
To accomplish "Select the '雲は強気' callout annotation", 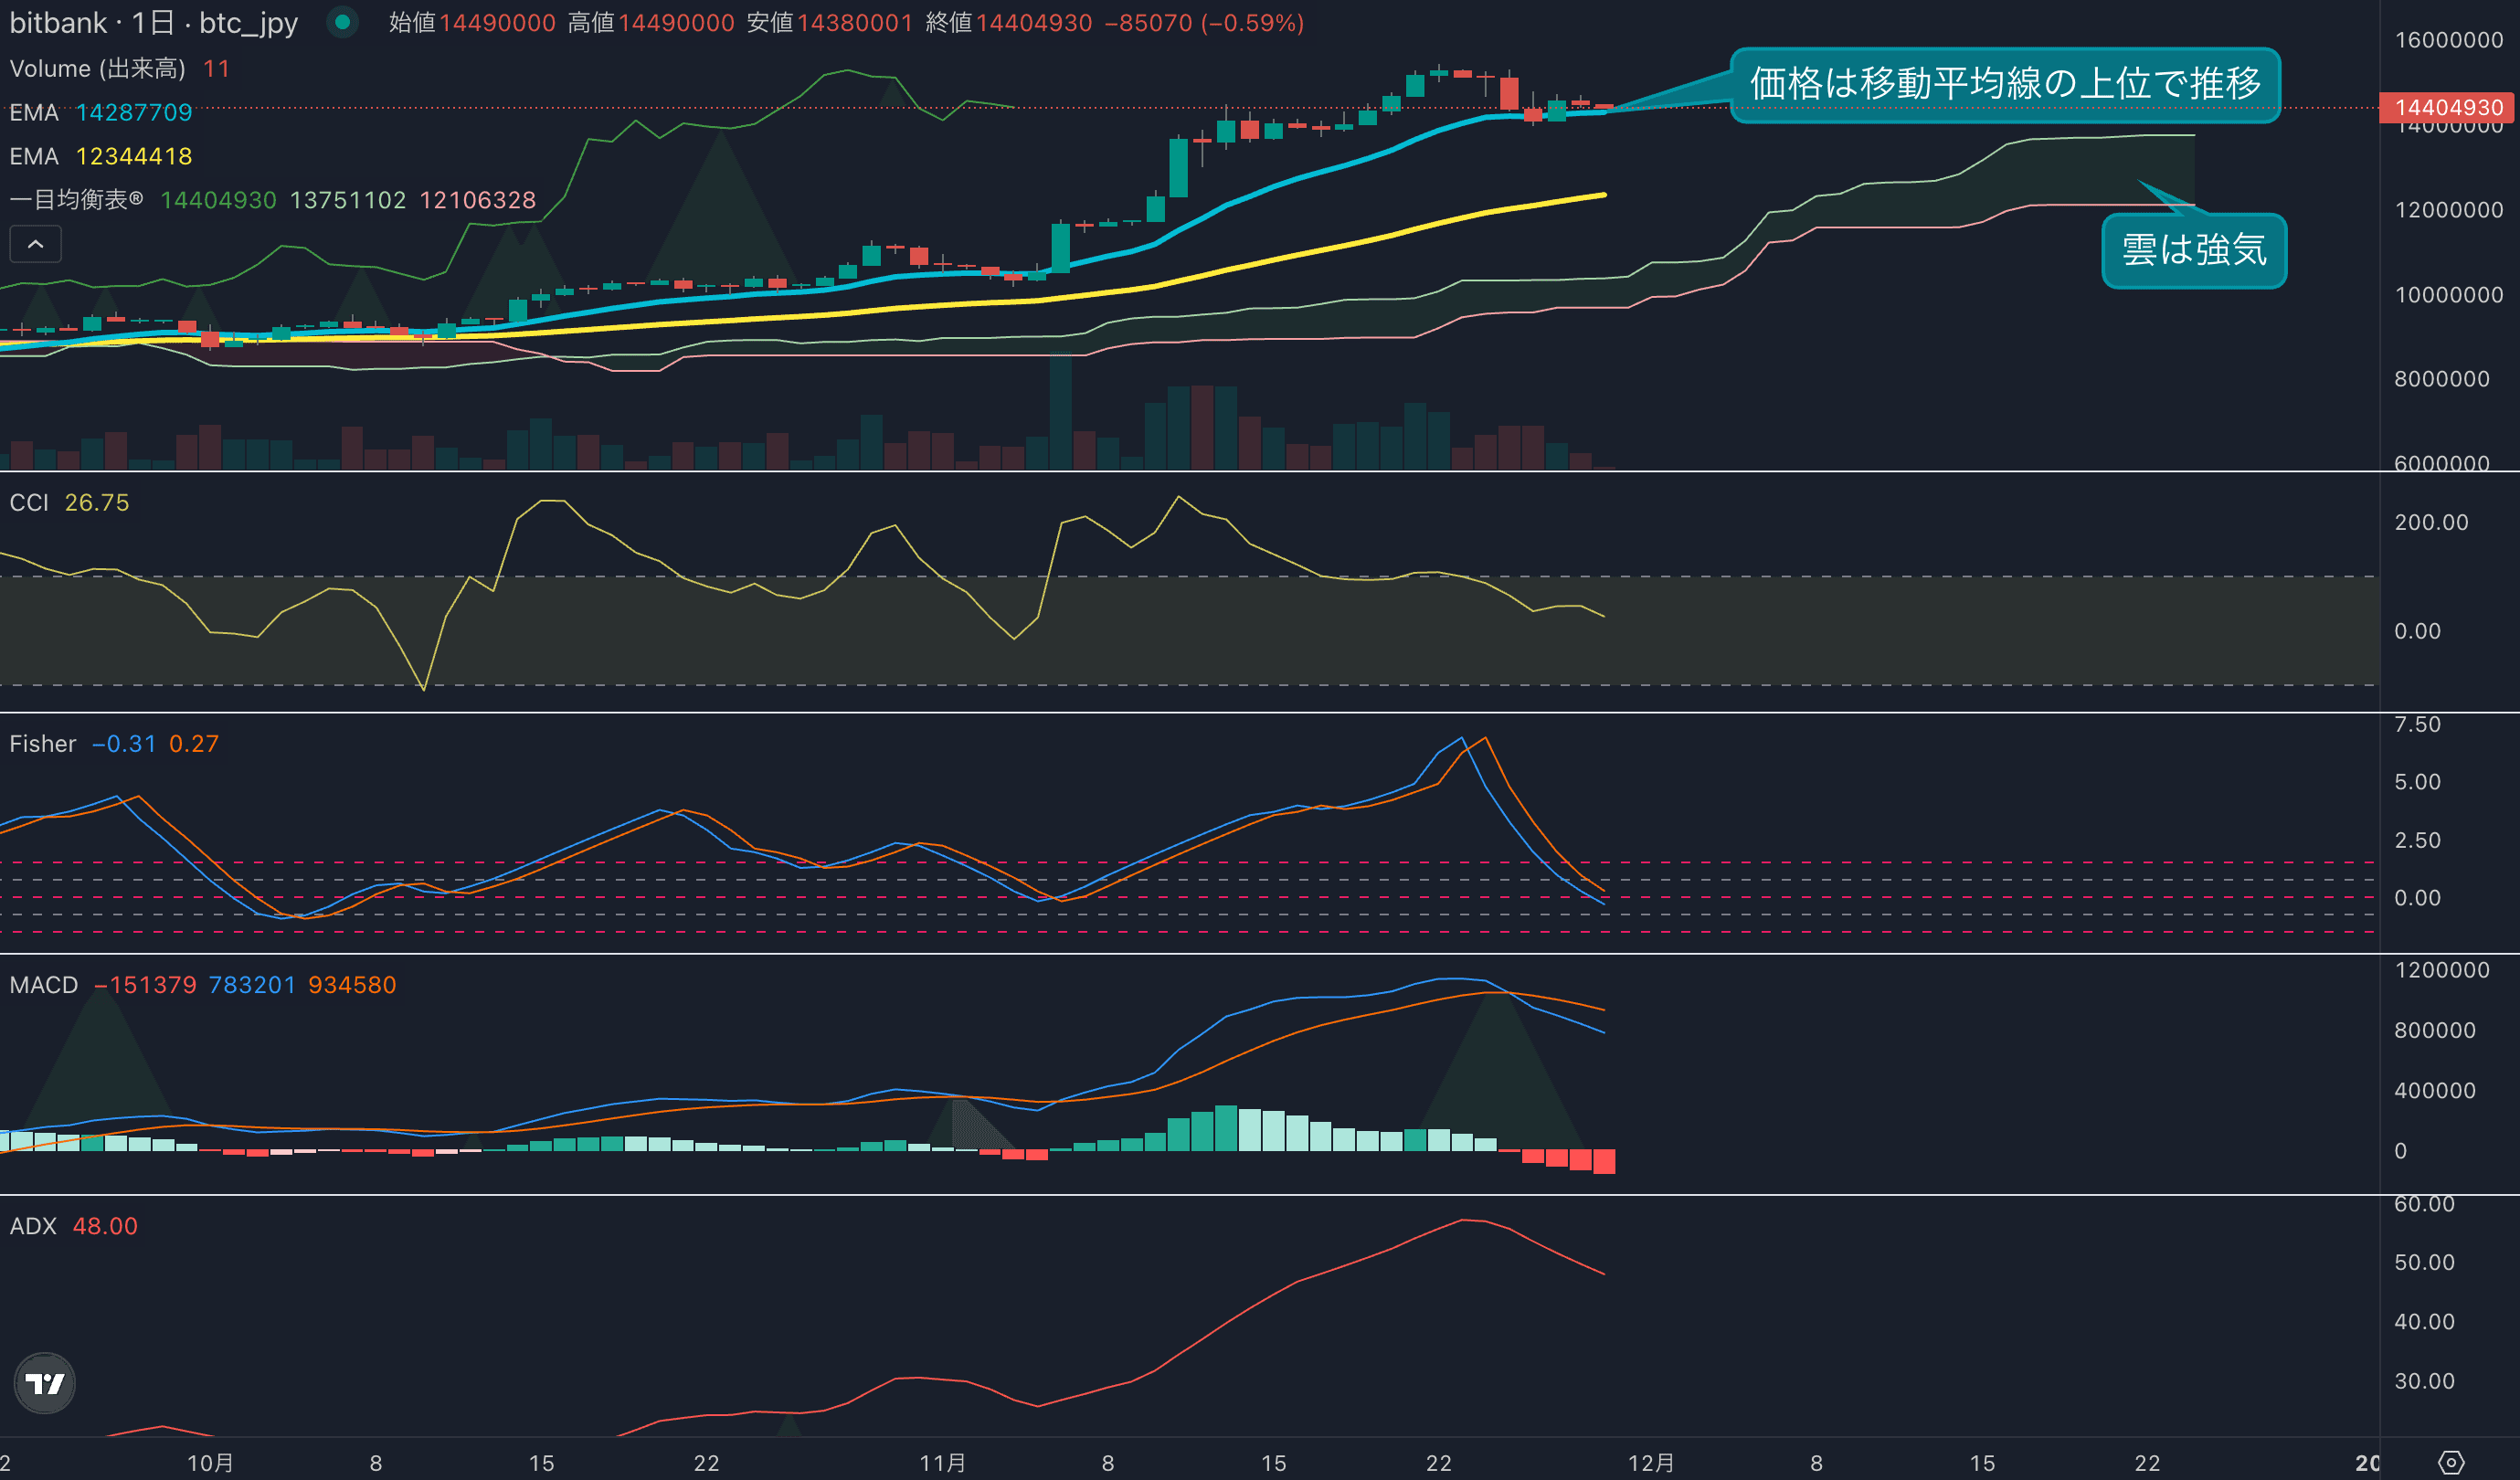I will click(2193, 250).
